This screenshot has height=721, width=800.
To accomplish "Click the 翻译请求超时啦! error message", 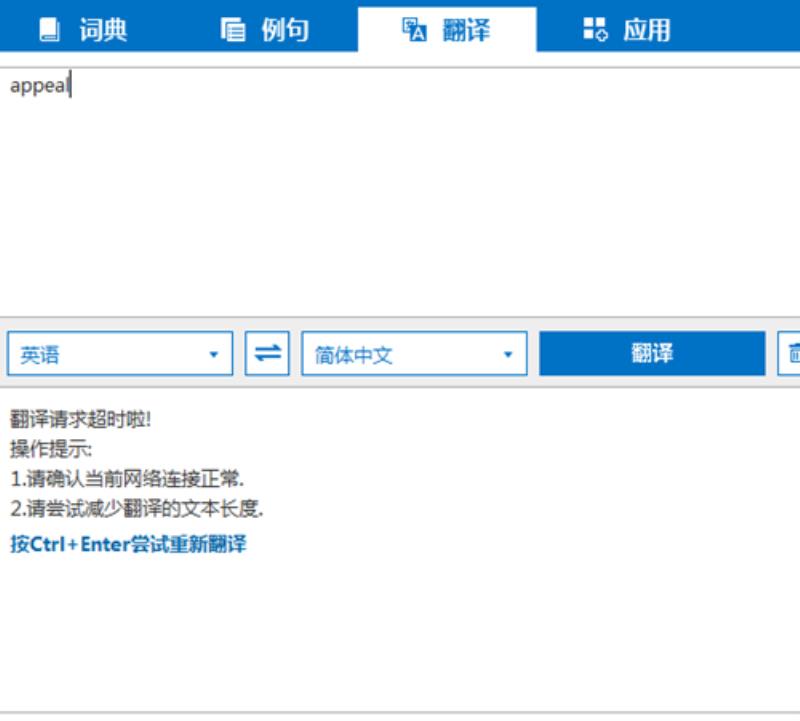I will 81,419.
